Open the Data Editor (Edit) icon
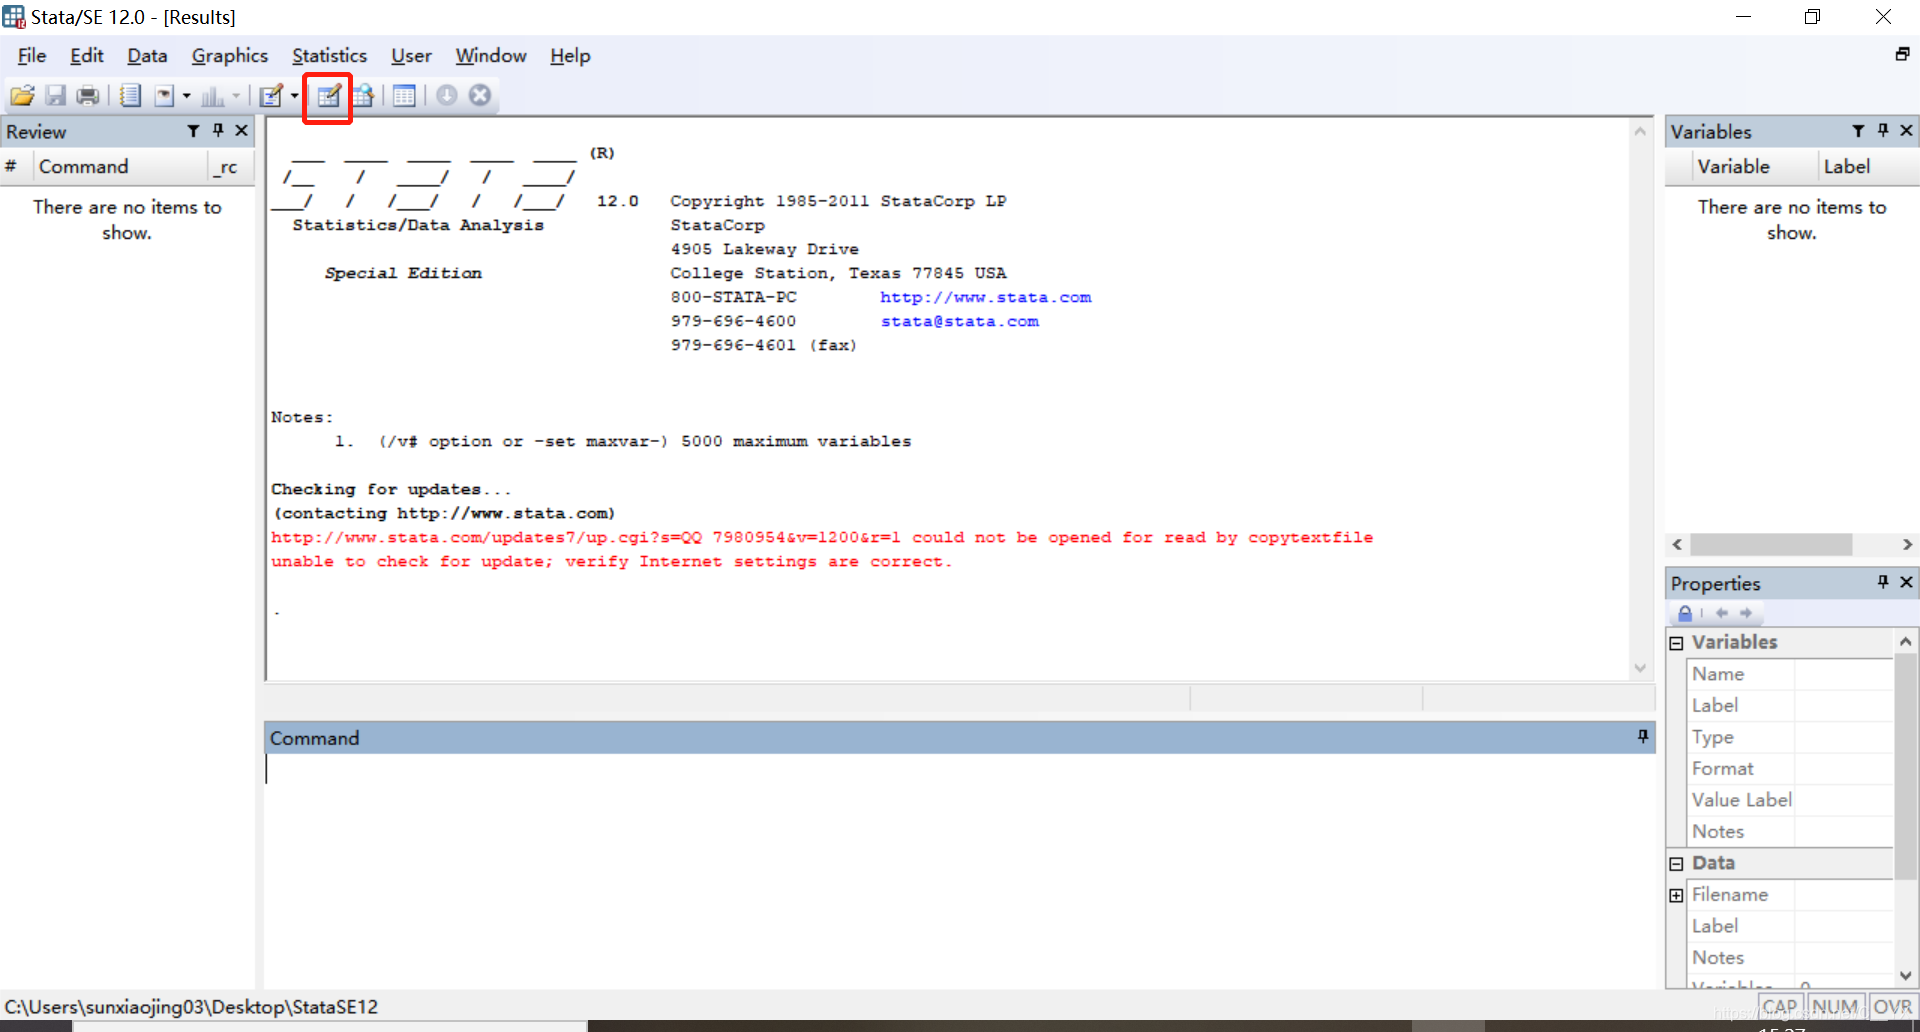This screenshot has height=1032, width=1920. click(x=328, y=95)
